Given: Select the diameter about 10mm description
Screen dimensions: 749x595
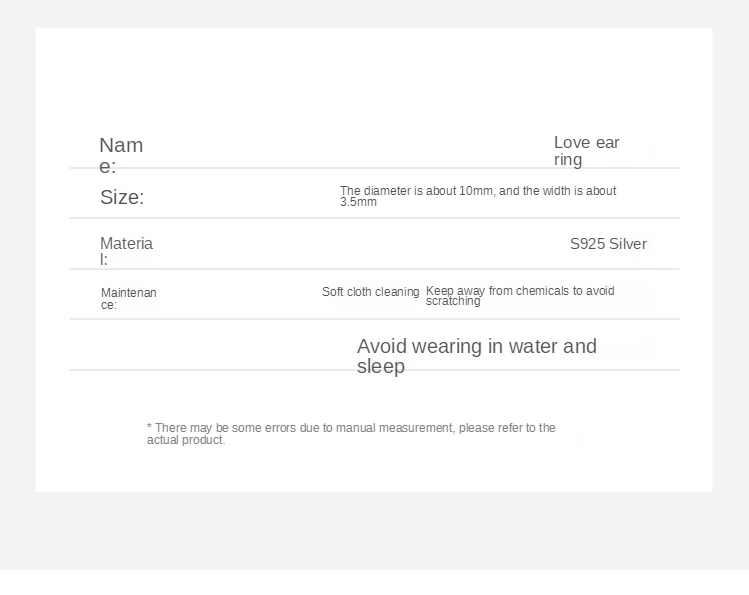Looking at the screenshot, I should [477, 191].
